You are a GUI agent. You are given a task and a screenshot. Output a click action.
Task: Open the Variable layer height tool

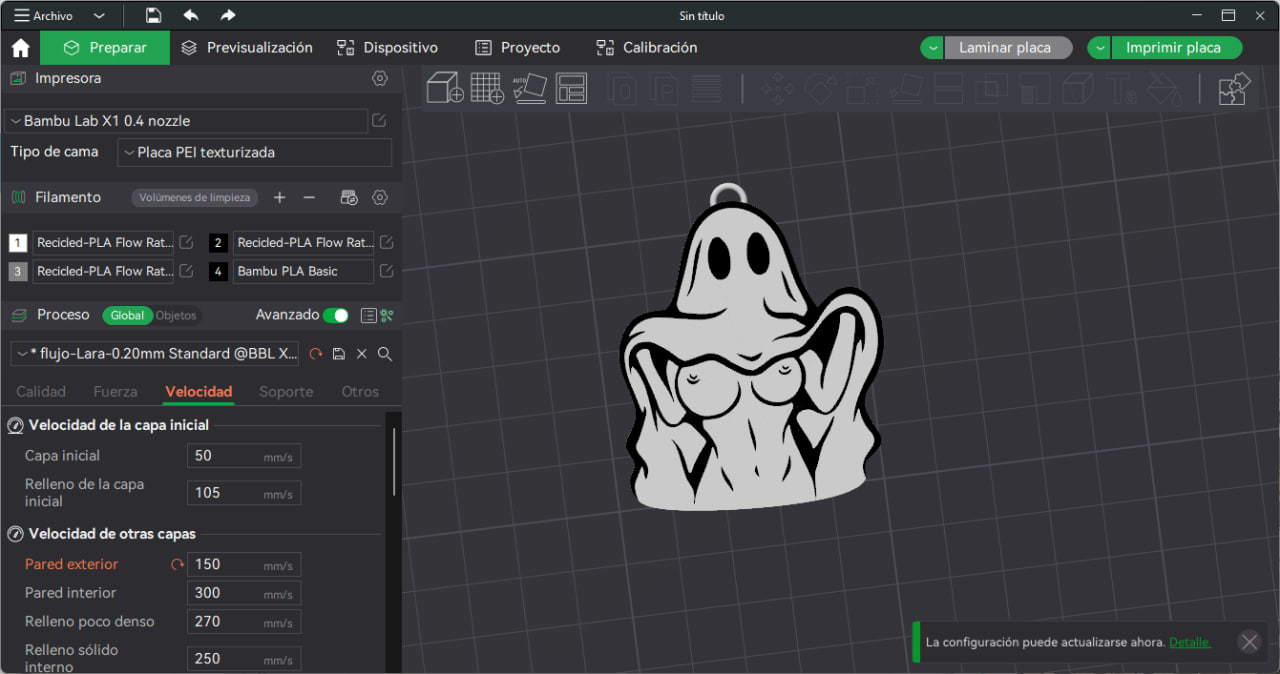[x=706, y=89]
